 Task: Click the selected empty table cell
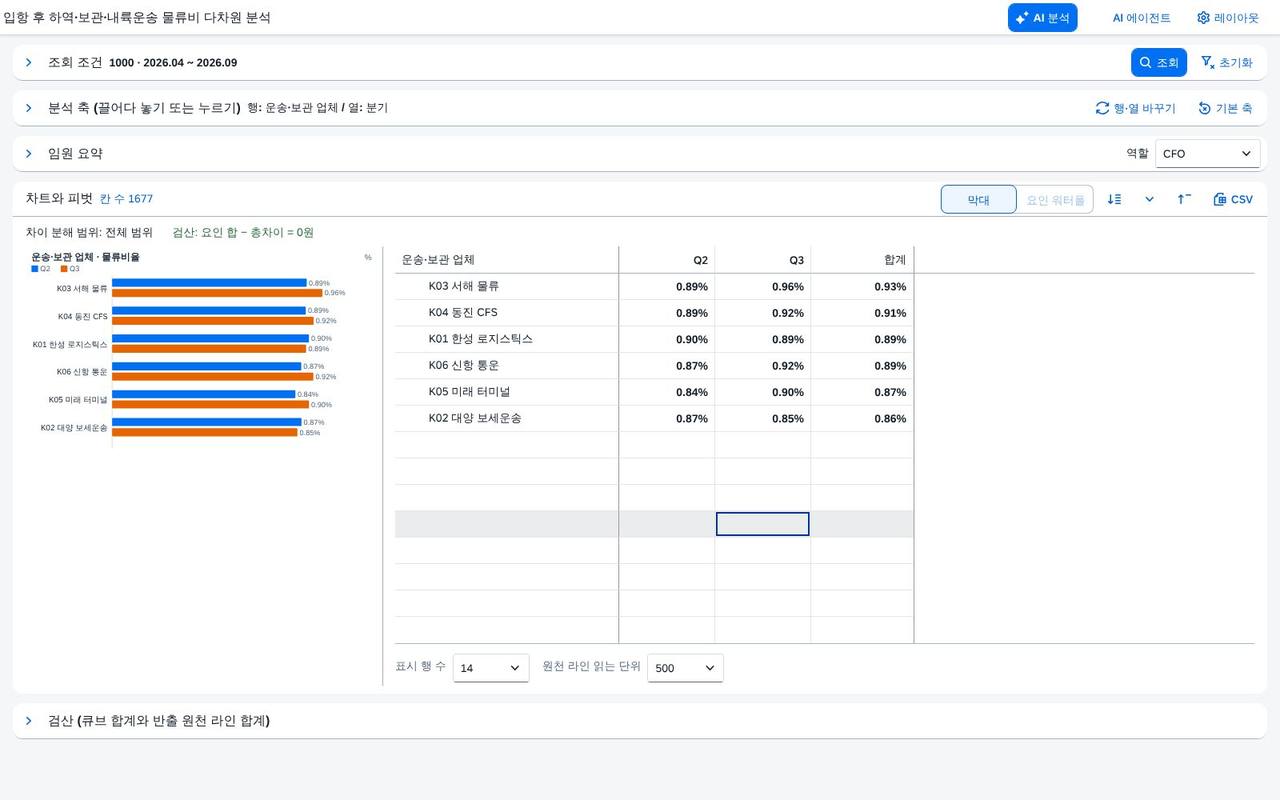point(763,524)
